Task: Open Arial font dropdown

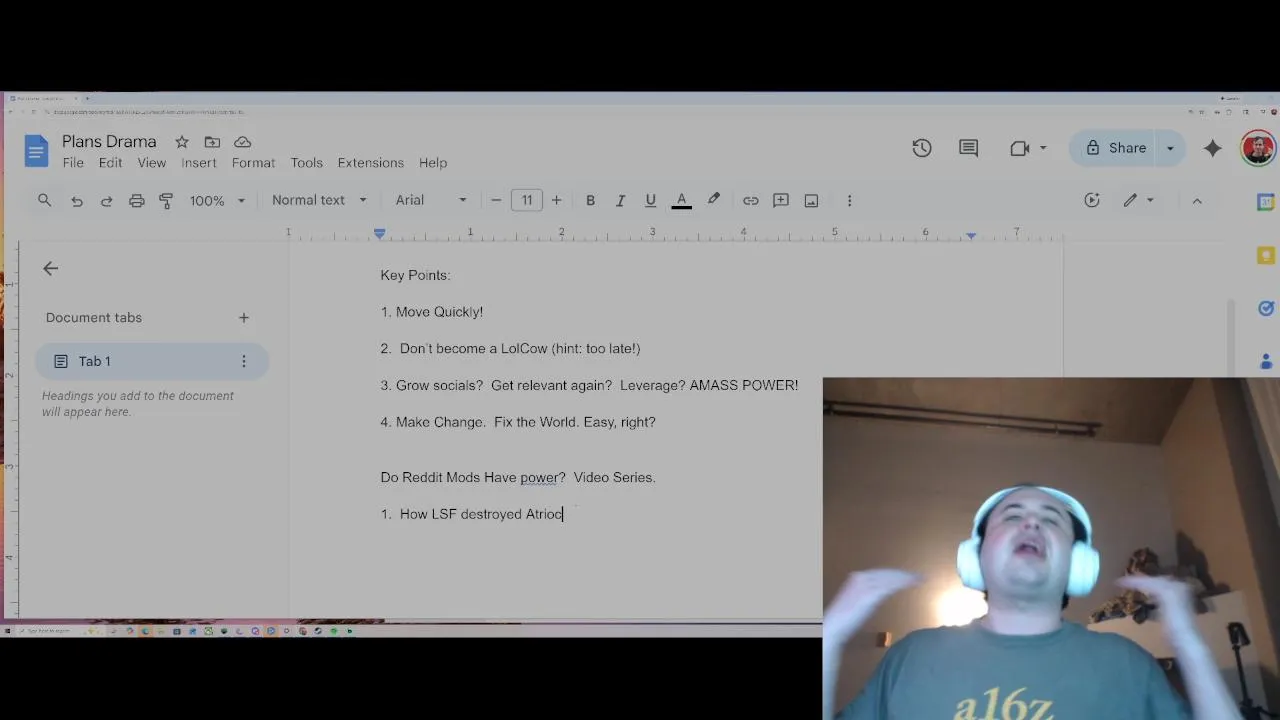Action: 431,201
